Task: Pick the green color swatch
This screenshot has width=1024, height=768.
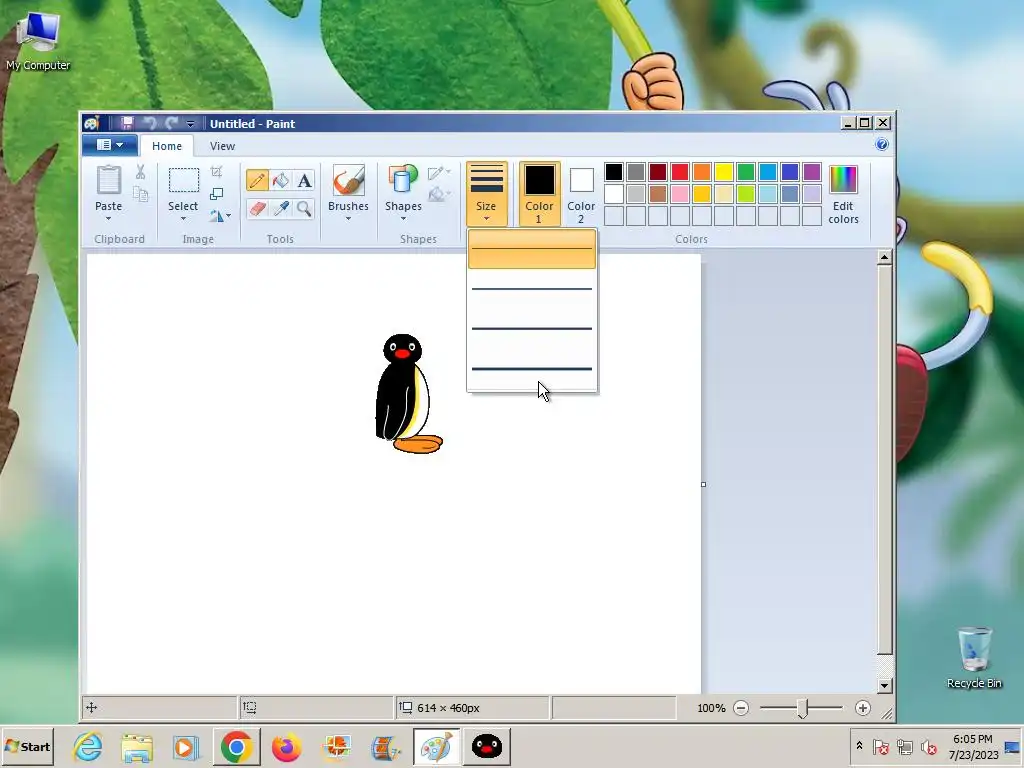Action: [x=746, y=172]
